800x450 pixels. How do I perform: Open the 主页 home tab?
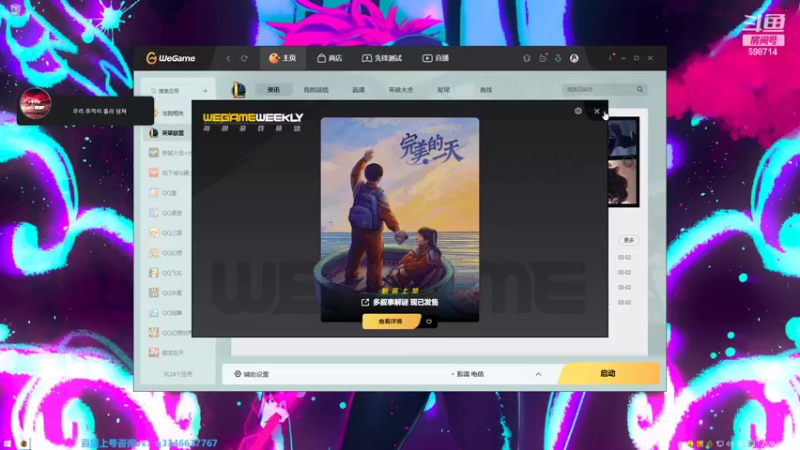point(283,58)
